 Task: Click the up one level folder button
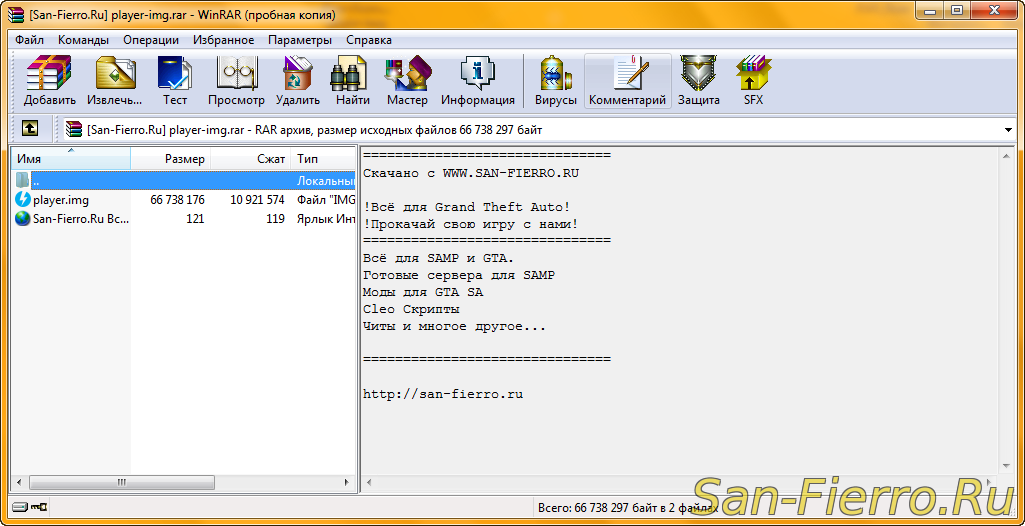pyautogui.click(x=30, y=129)
